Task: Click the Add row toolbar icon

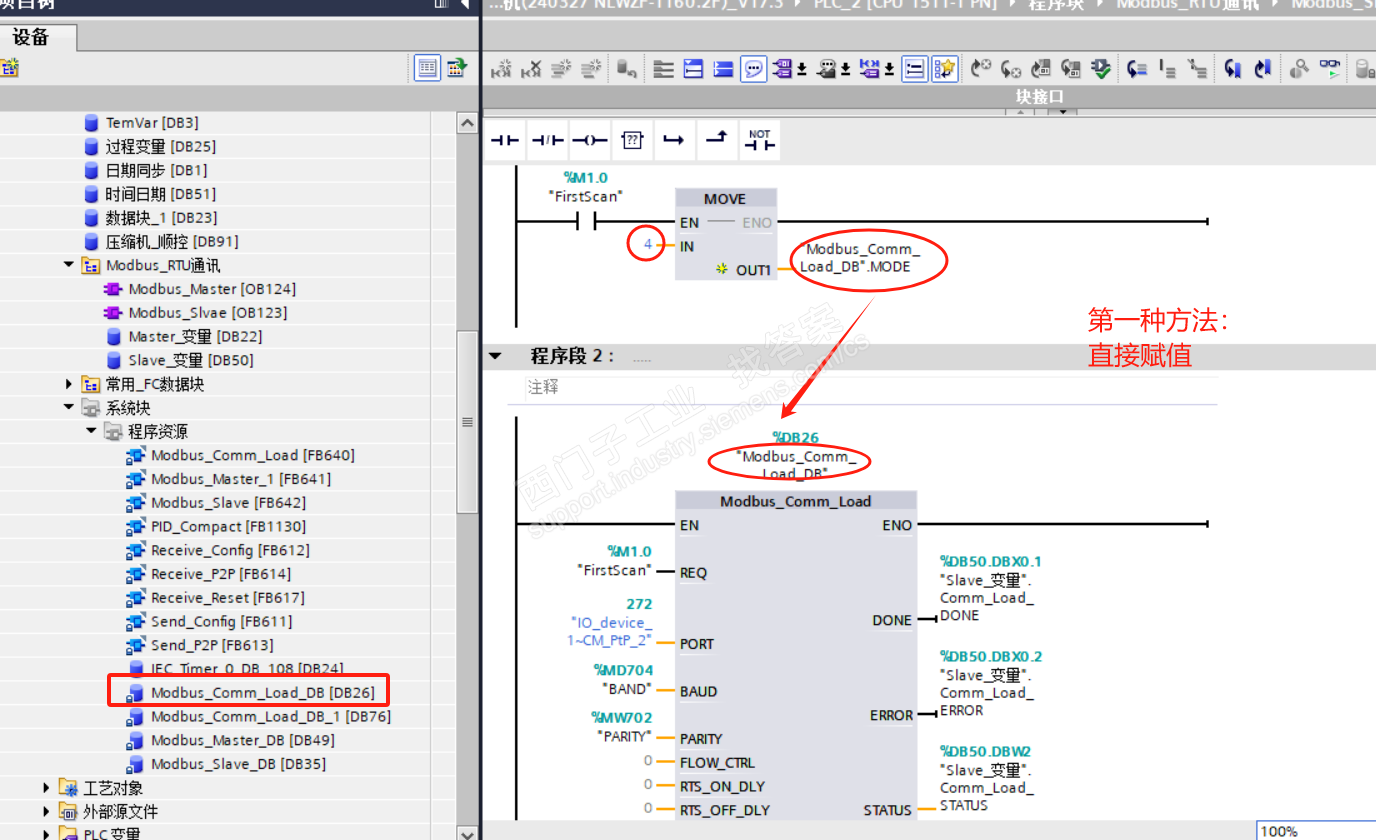Action: (x=593, y=69)
